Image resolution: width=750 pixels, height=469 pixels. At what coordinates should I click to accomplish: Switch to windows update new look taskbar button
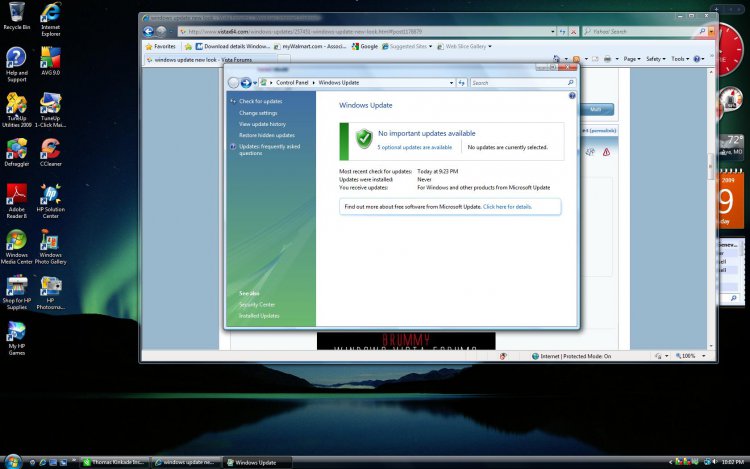click(x=186, y=462)
